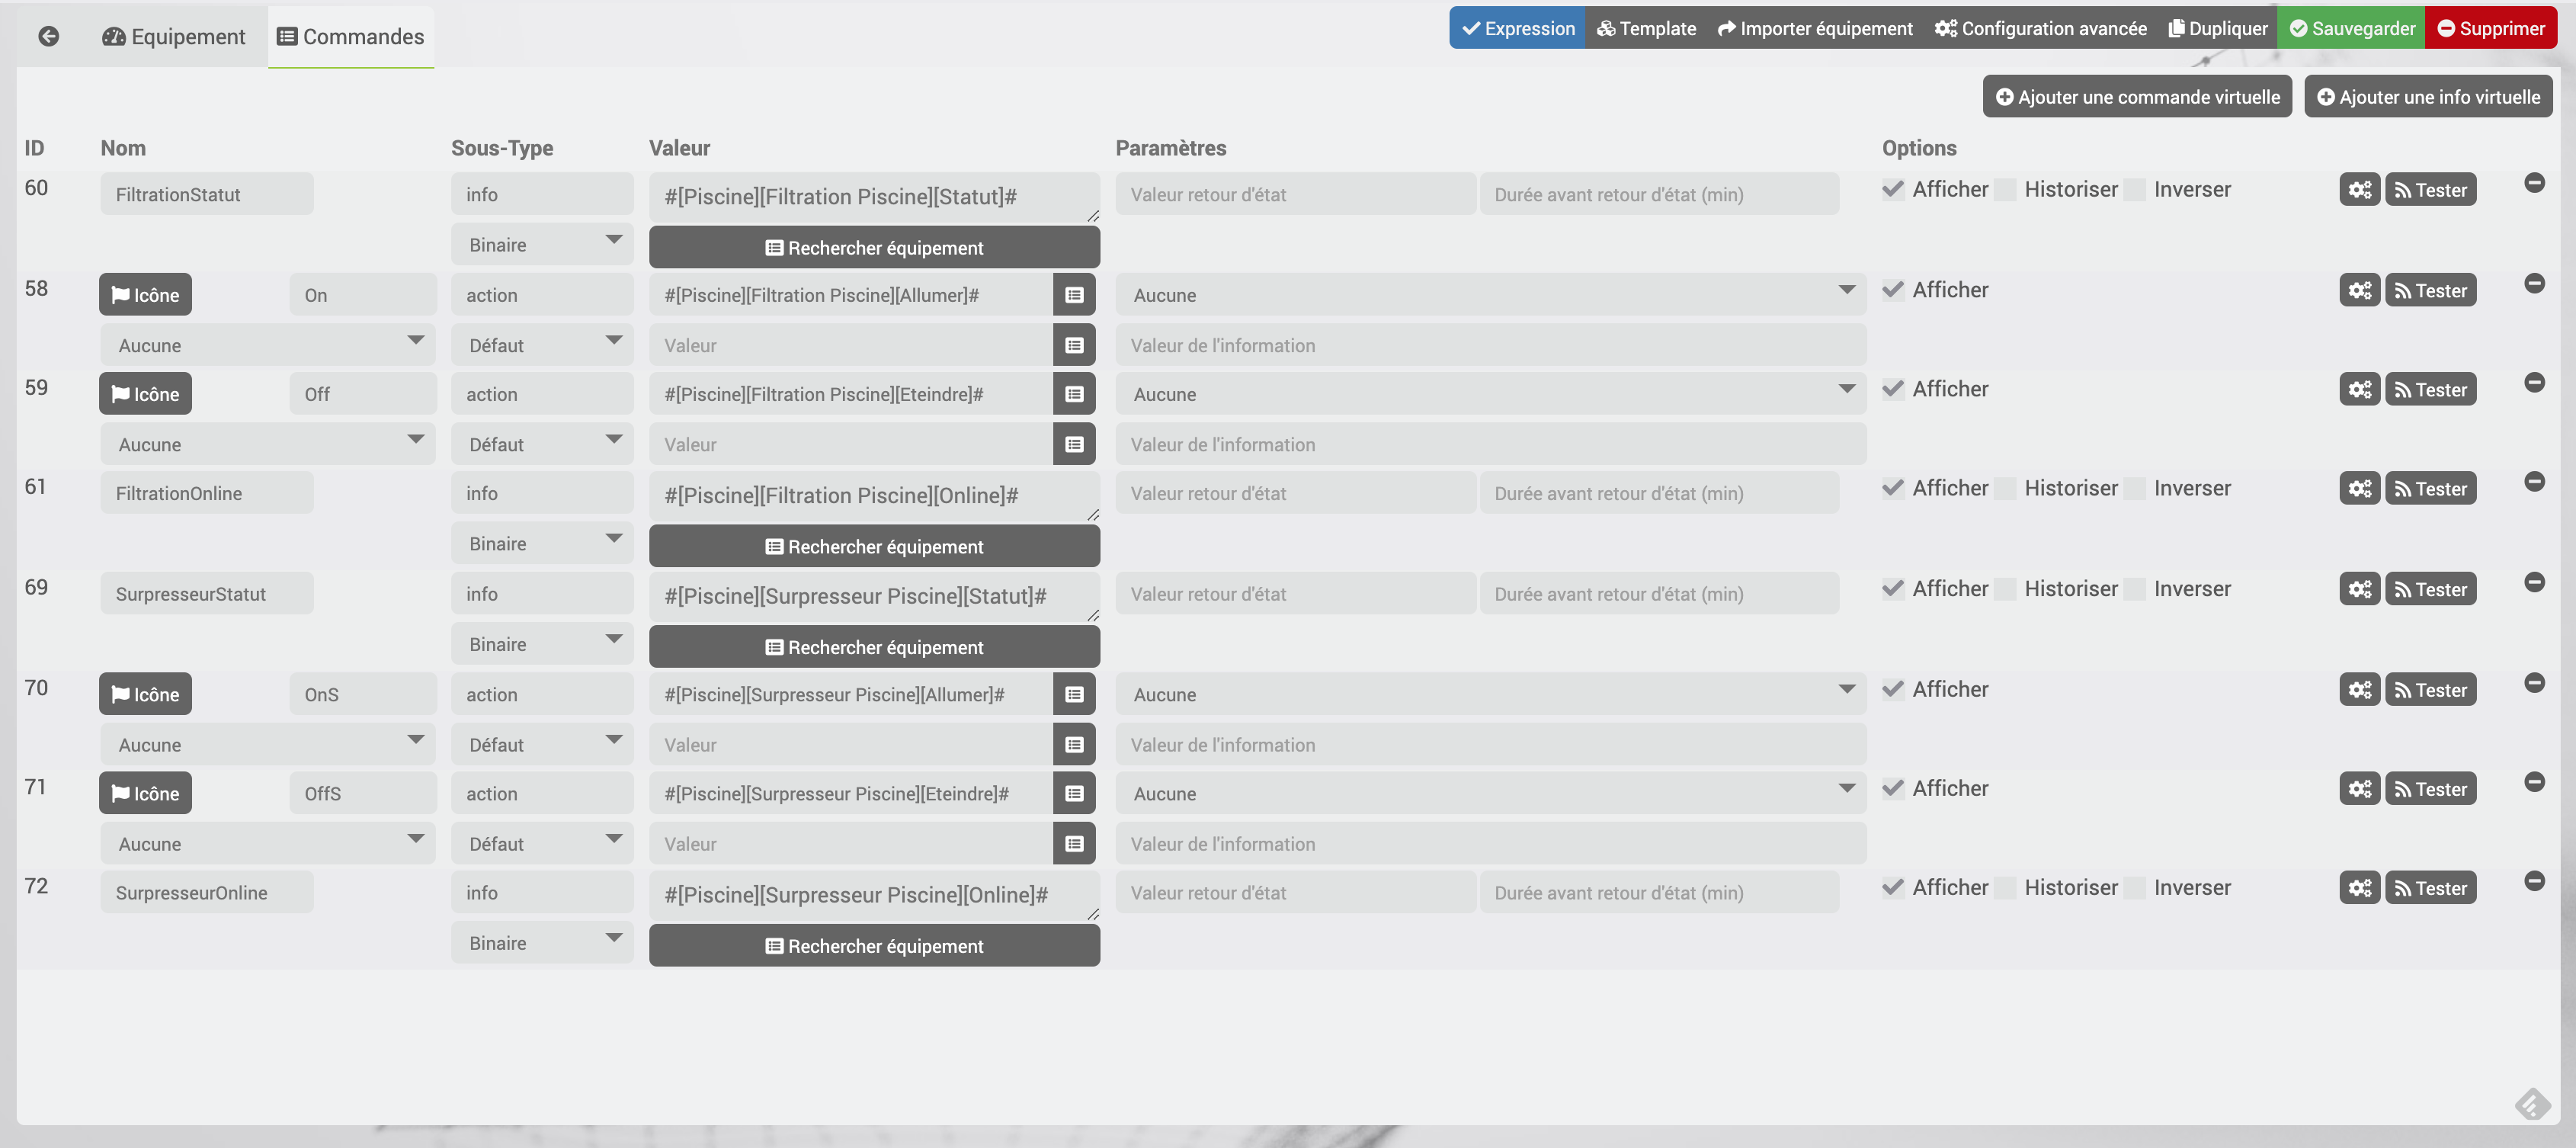Toggle Afficher for the Off command
The image size is (2576, 1148).
point(1892,389)
